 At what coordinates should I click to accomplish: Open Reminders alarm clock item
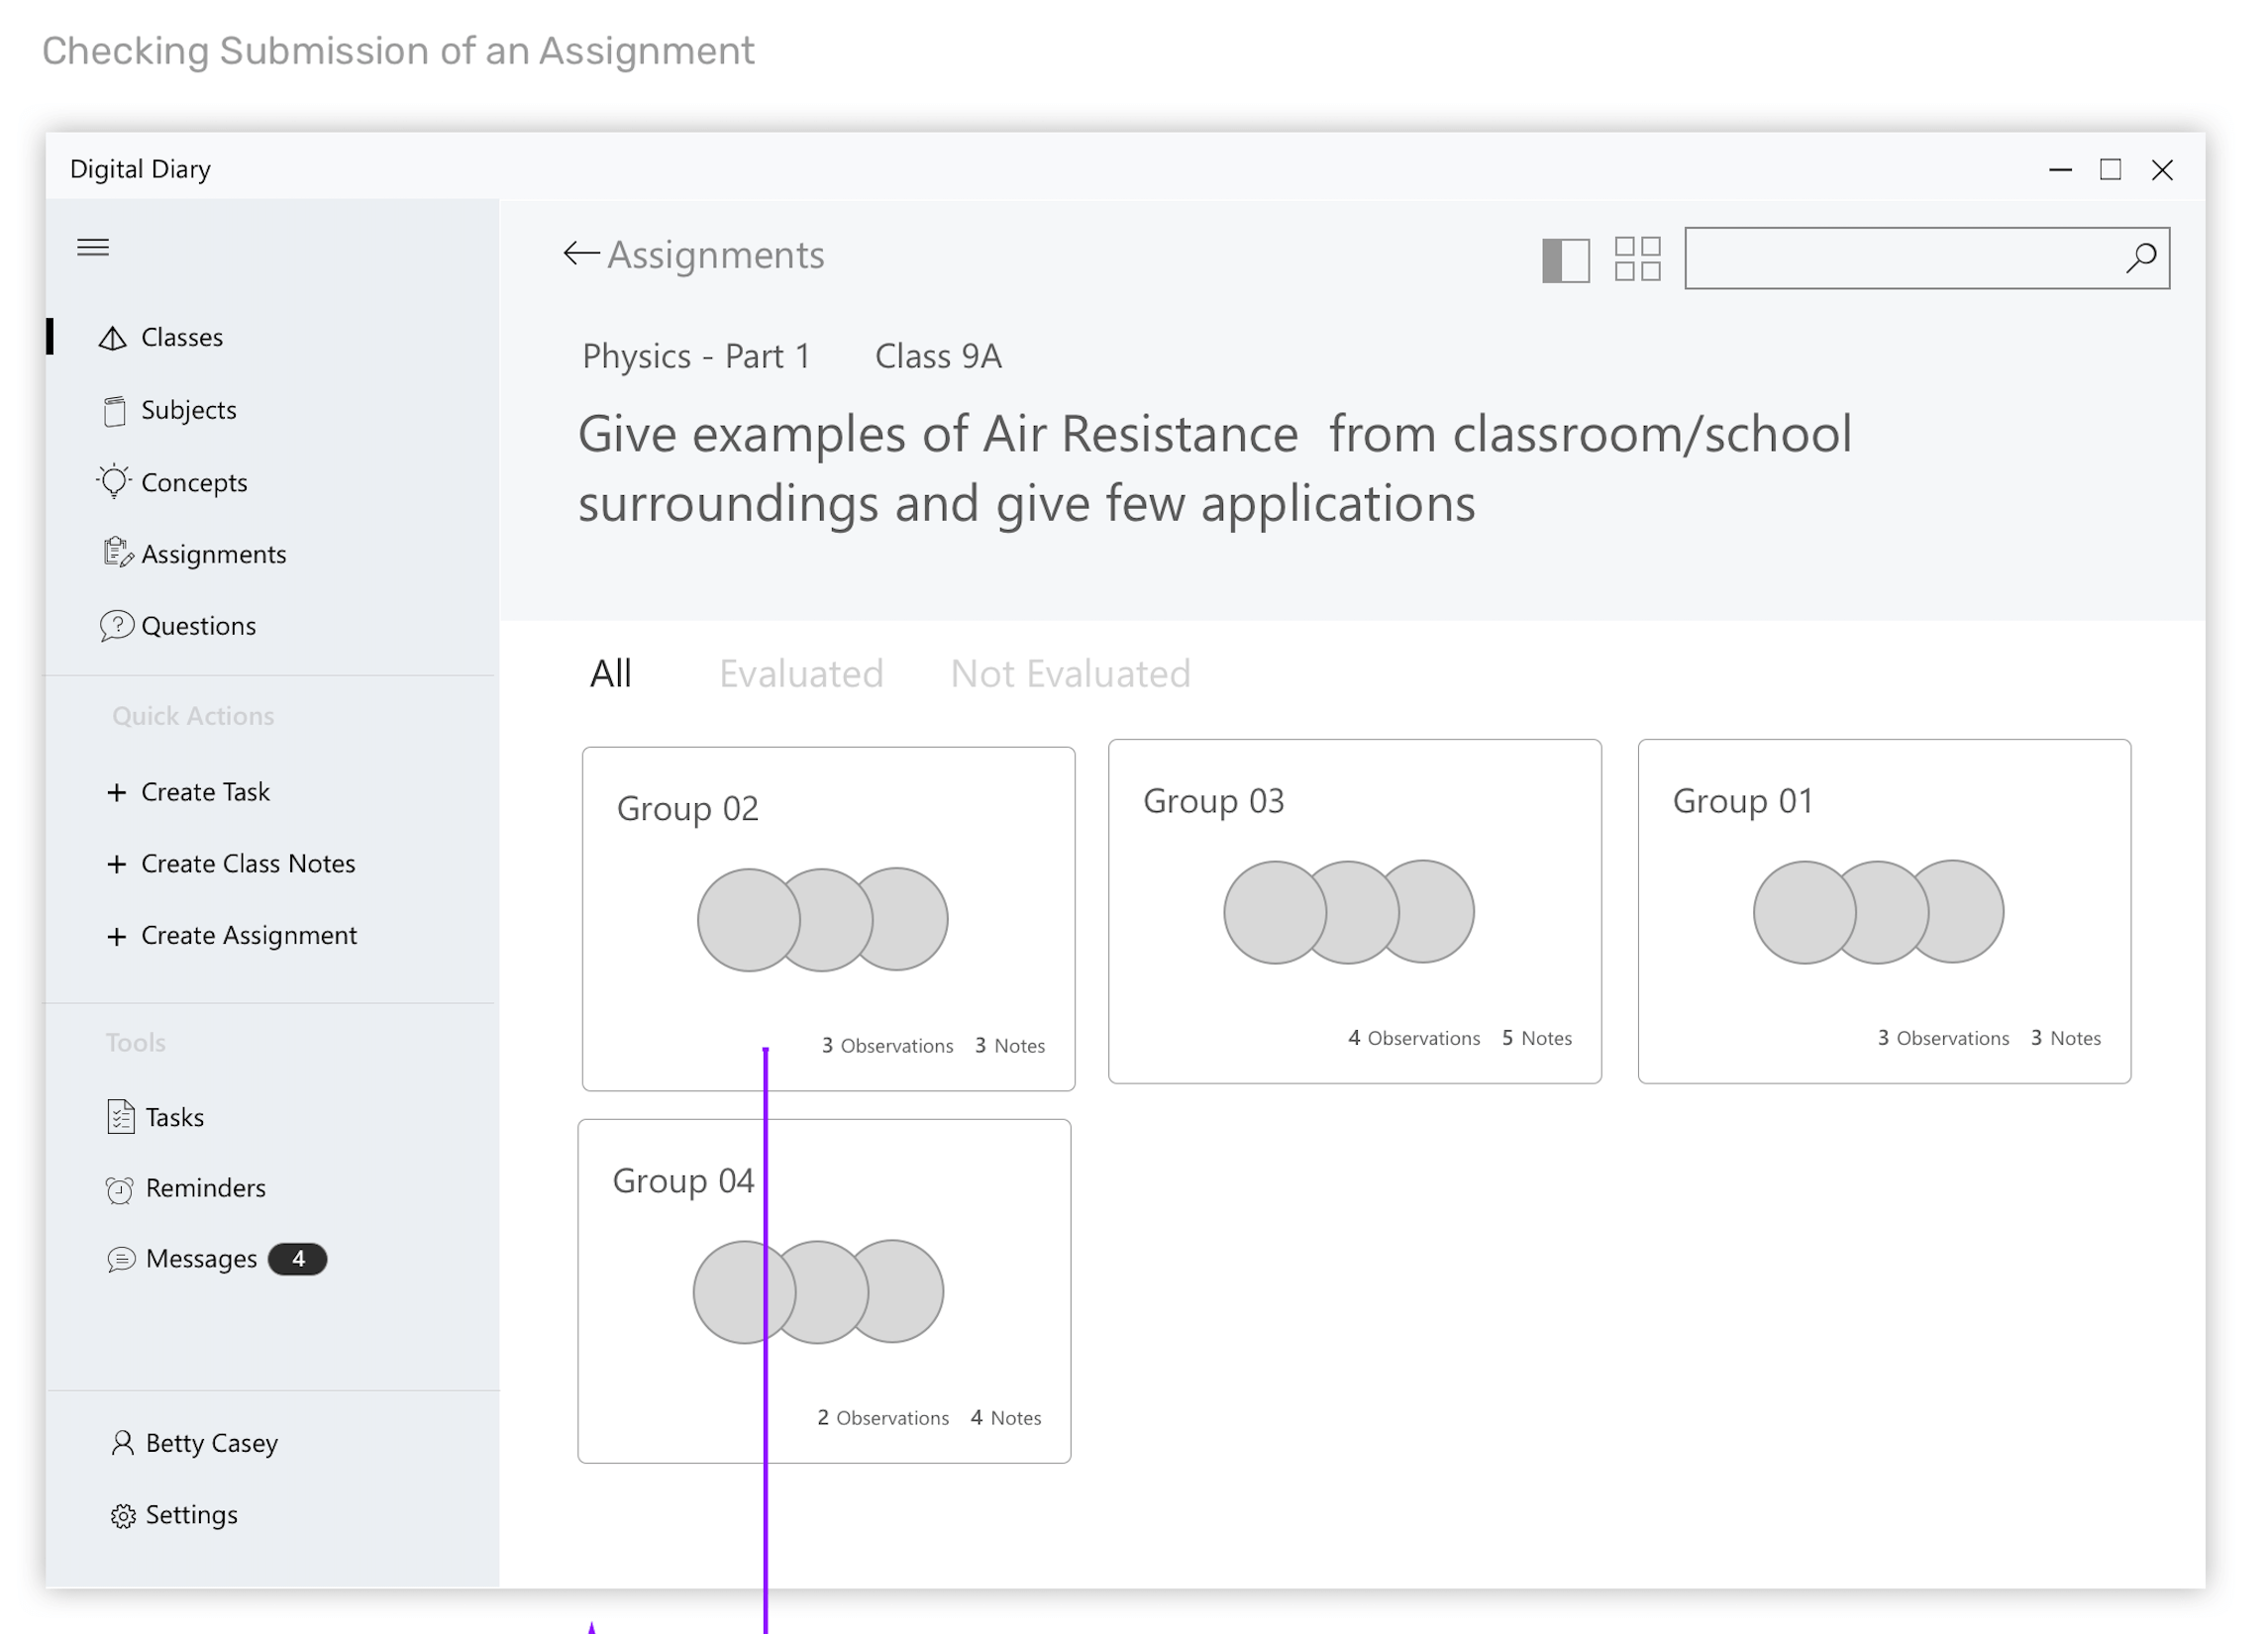click(205, 1188)
